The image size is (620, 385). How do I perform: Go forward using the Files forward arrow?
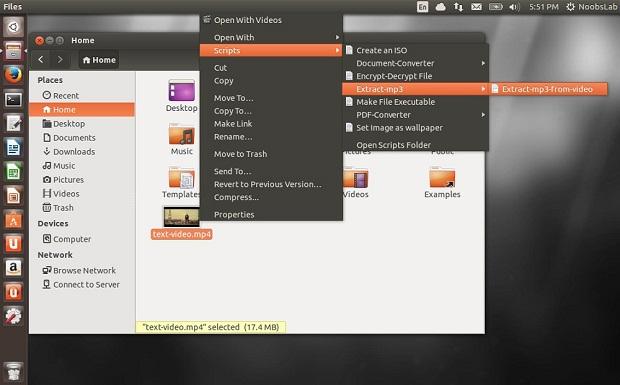pyautogui.click(x=60, y=60)
